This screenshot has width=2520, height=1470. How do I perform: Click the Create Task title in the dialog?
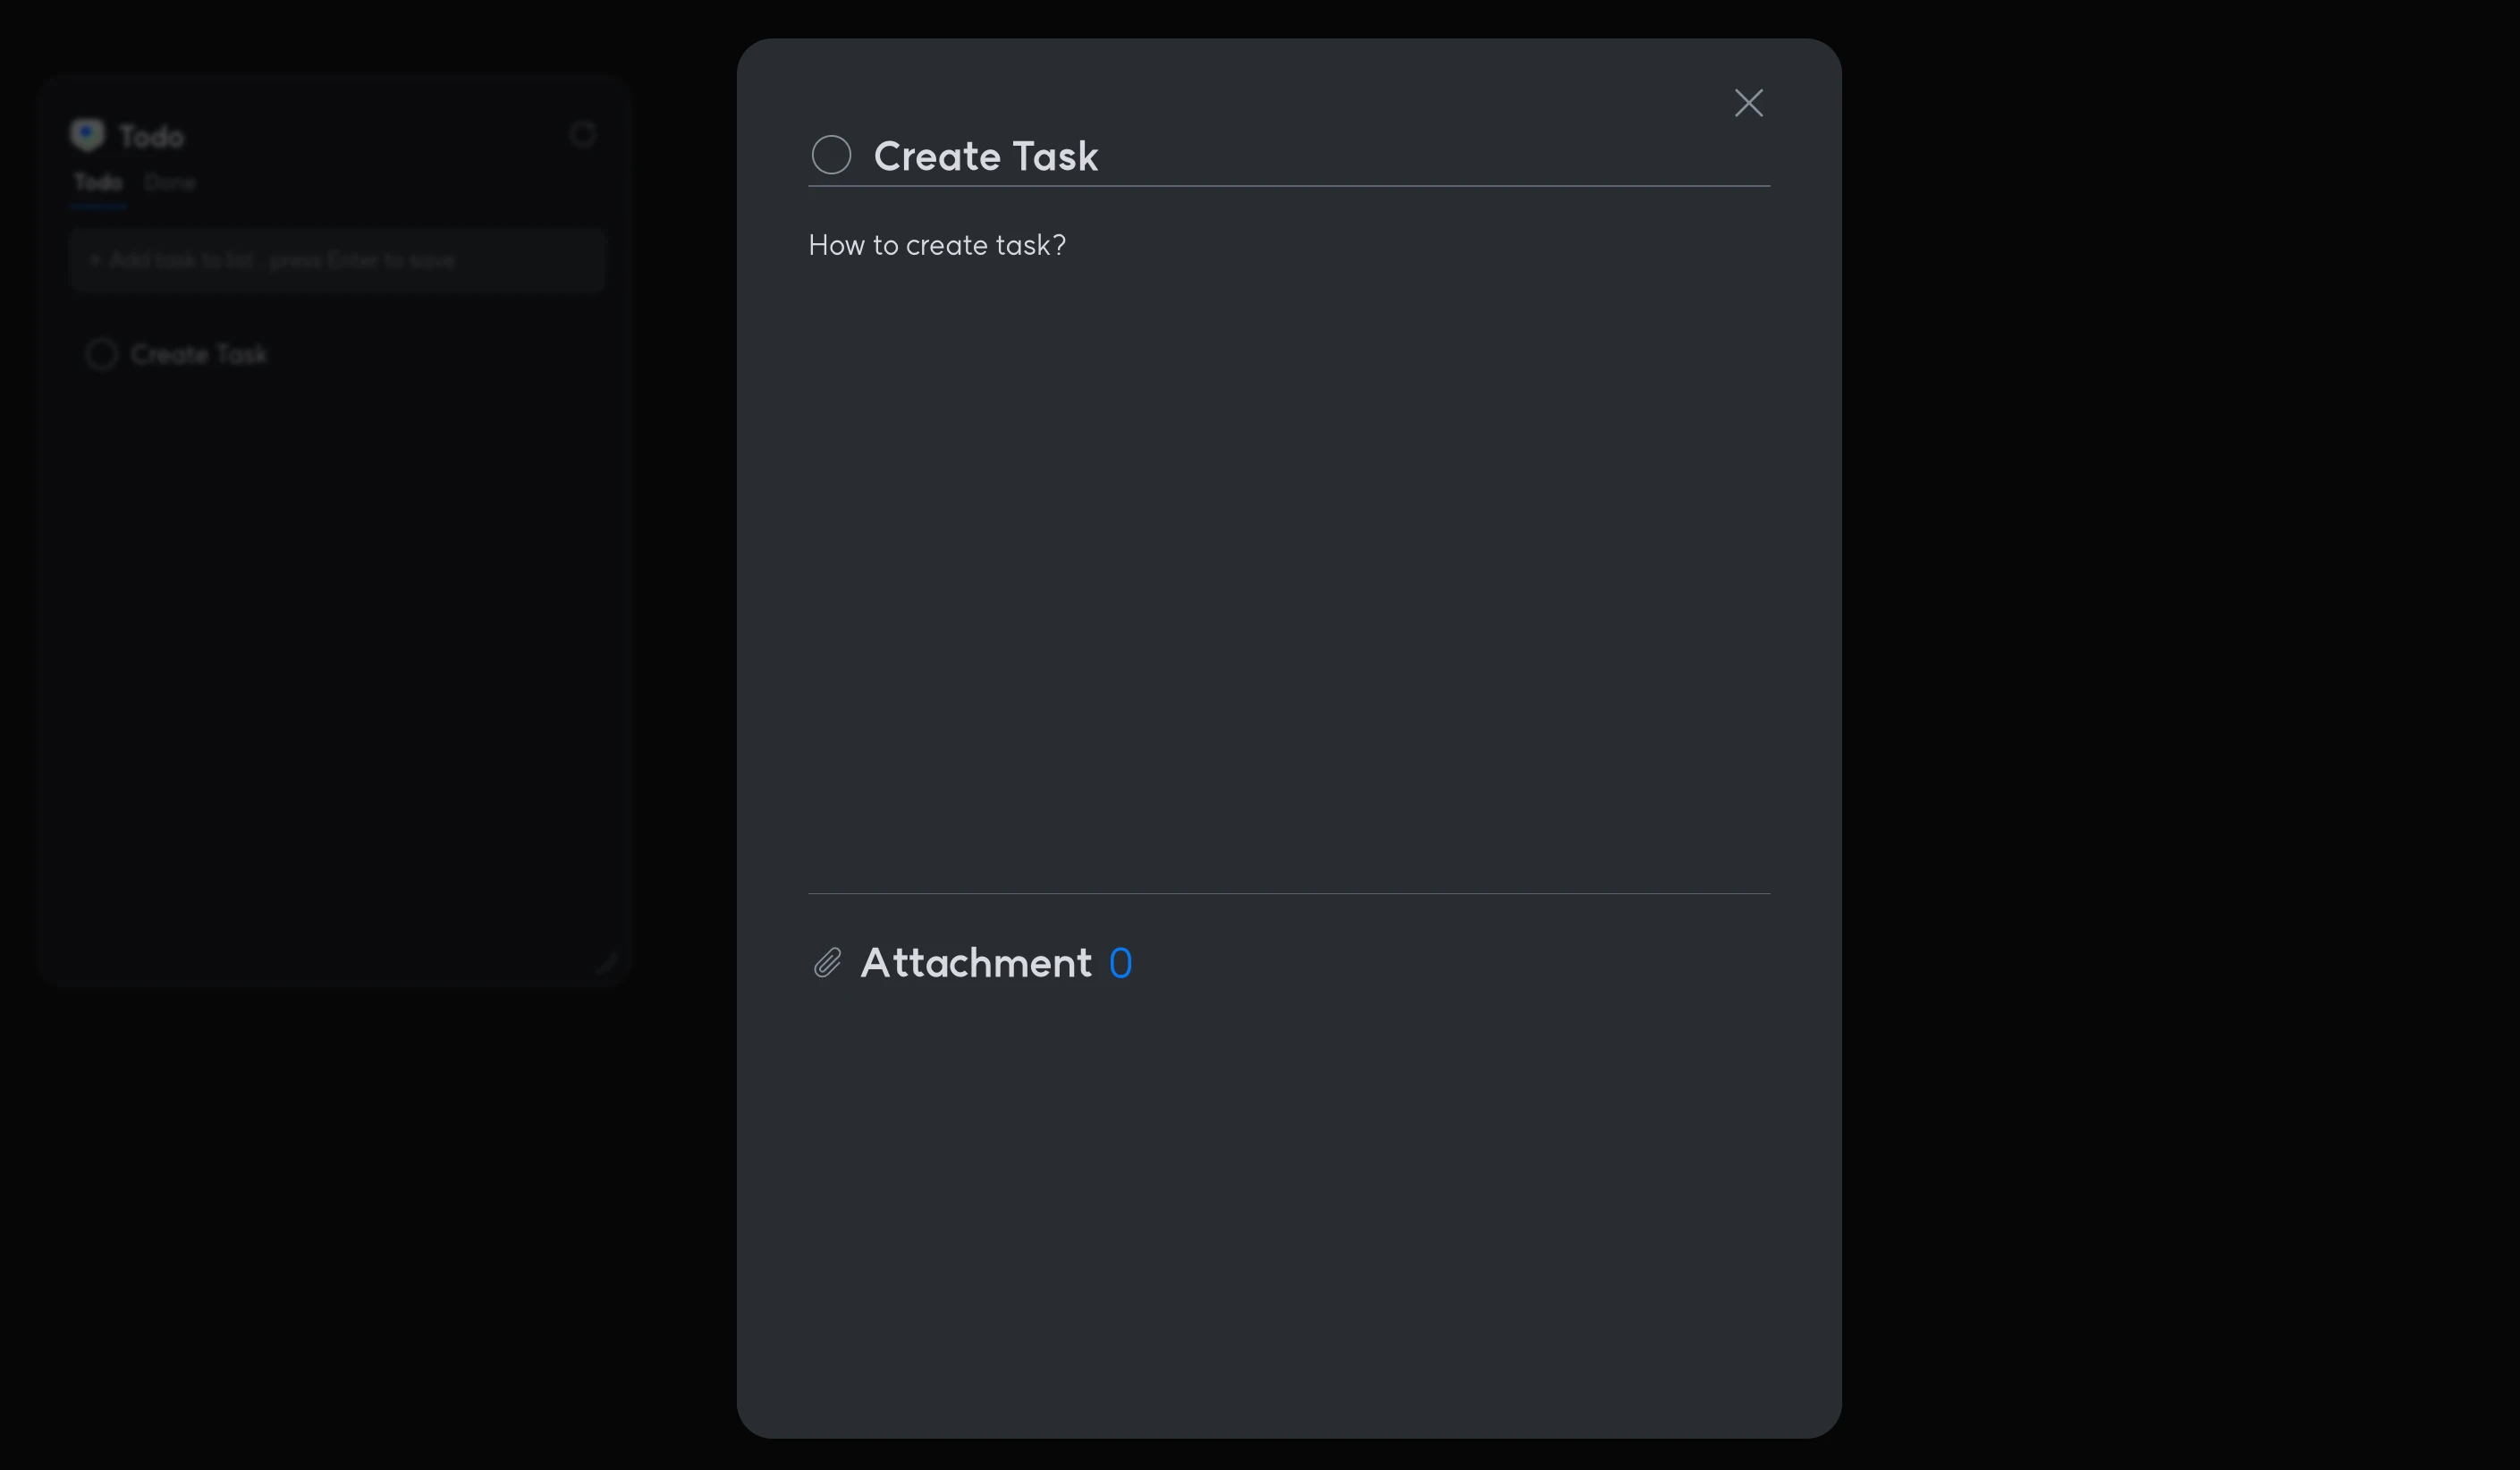tap(985, 156)
